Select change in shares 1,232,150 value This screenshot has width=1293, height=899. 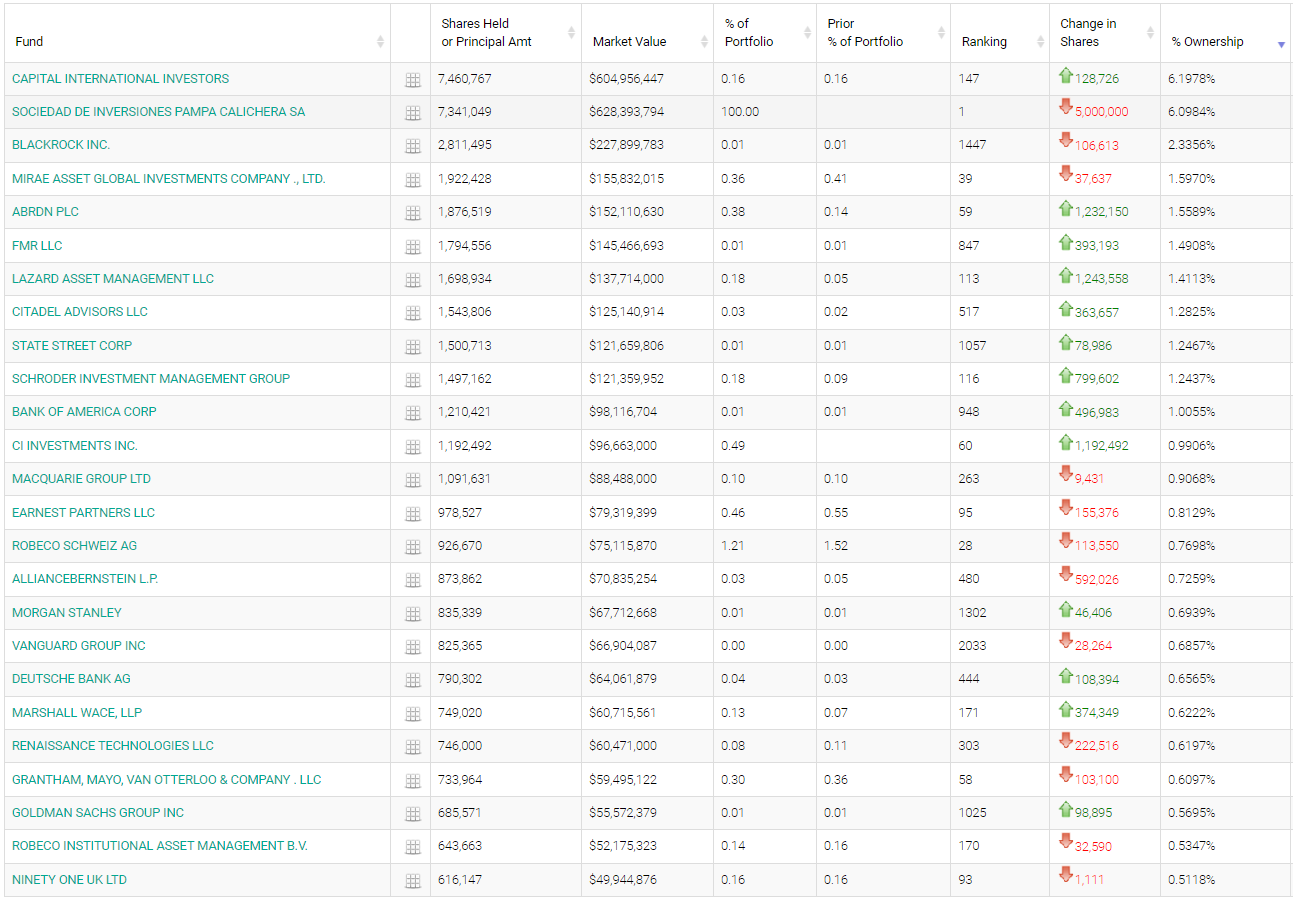coord(1101,212)
